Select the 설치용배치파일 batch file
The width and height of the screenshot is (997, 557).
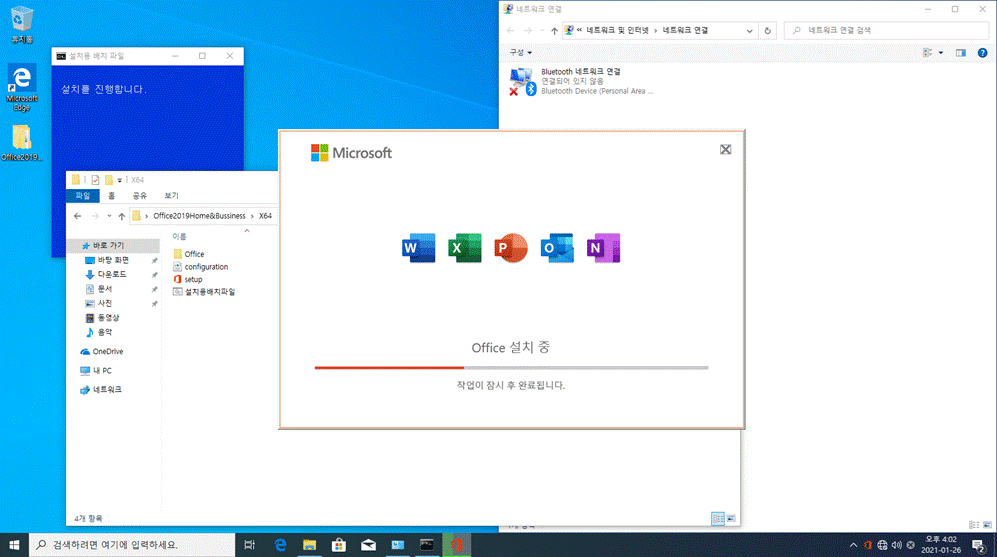tap(204, 292)
